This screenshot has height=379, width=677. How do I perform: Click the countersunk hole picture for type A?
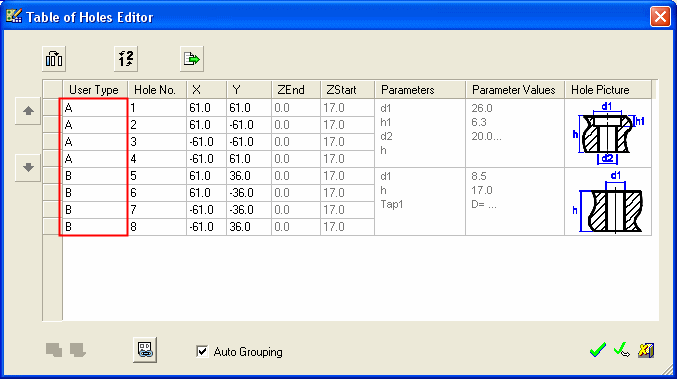point(608,133)
